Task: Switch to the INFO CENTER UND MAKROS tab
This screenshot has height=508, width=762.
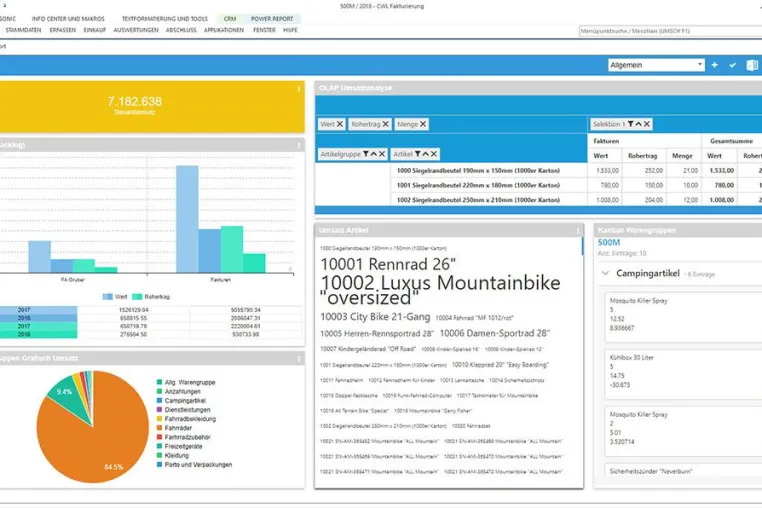Action: tap(68, 18)
